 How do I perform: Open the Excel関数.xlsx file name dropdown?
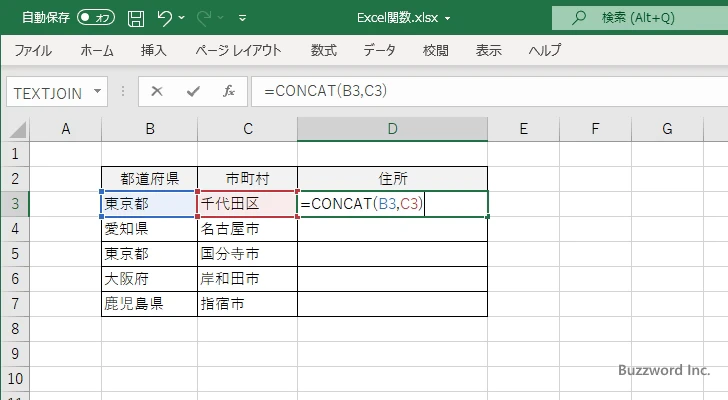[x=448, y=19]
